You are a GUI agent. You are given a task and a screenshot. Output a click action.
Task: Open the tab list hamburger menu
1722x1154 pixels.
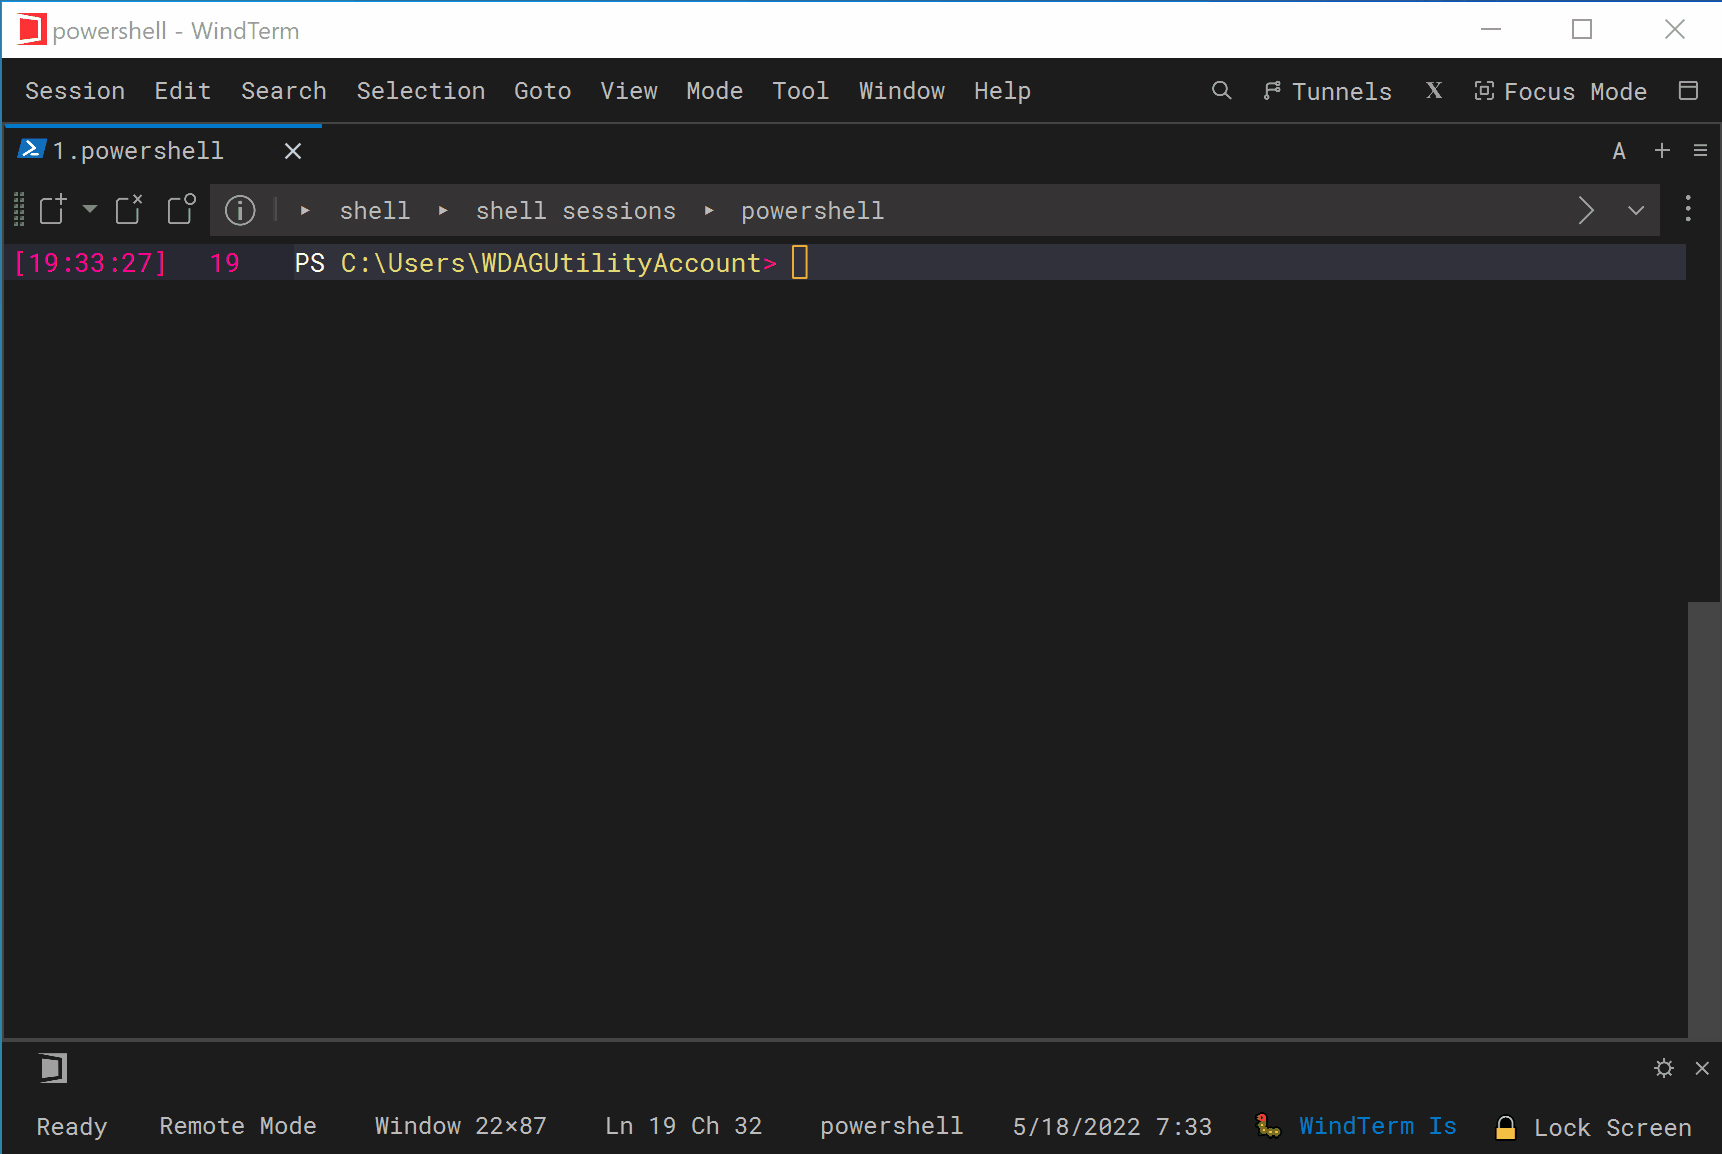pyautogui.click(x=1700, y=150)
